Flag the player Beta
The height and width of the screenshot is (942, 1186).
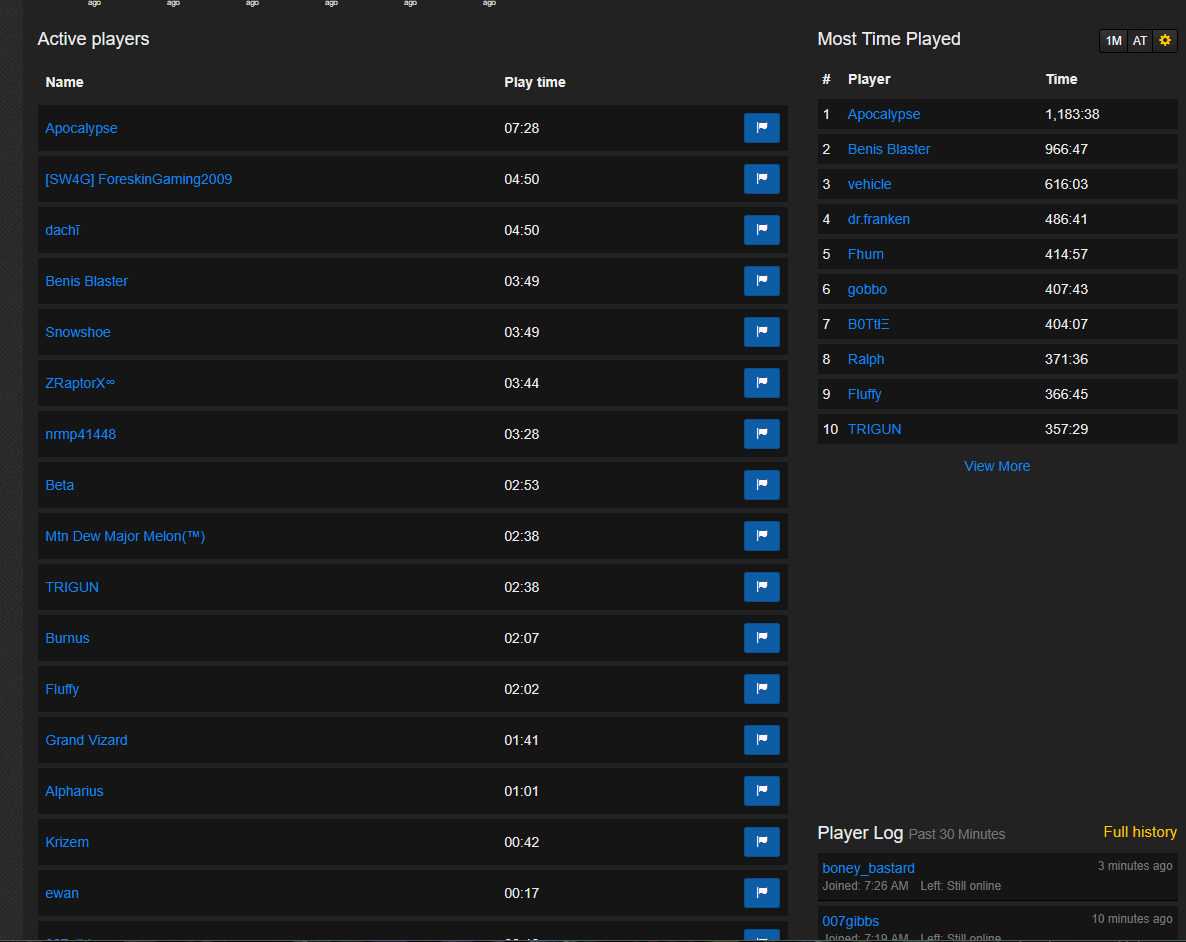tap(762, 485)
